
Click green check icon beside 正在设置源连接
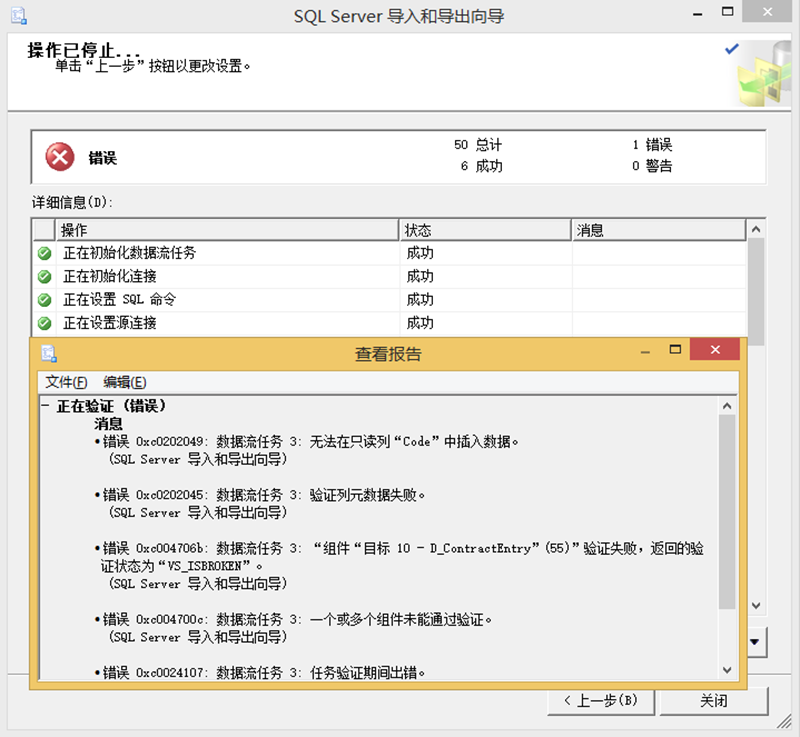pyautogui.click(x=45, y=323)
